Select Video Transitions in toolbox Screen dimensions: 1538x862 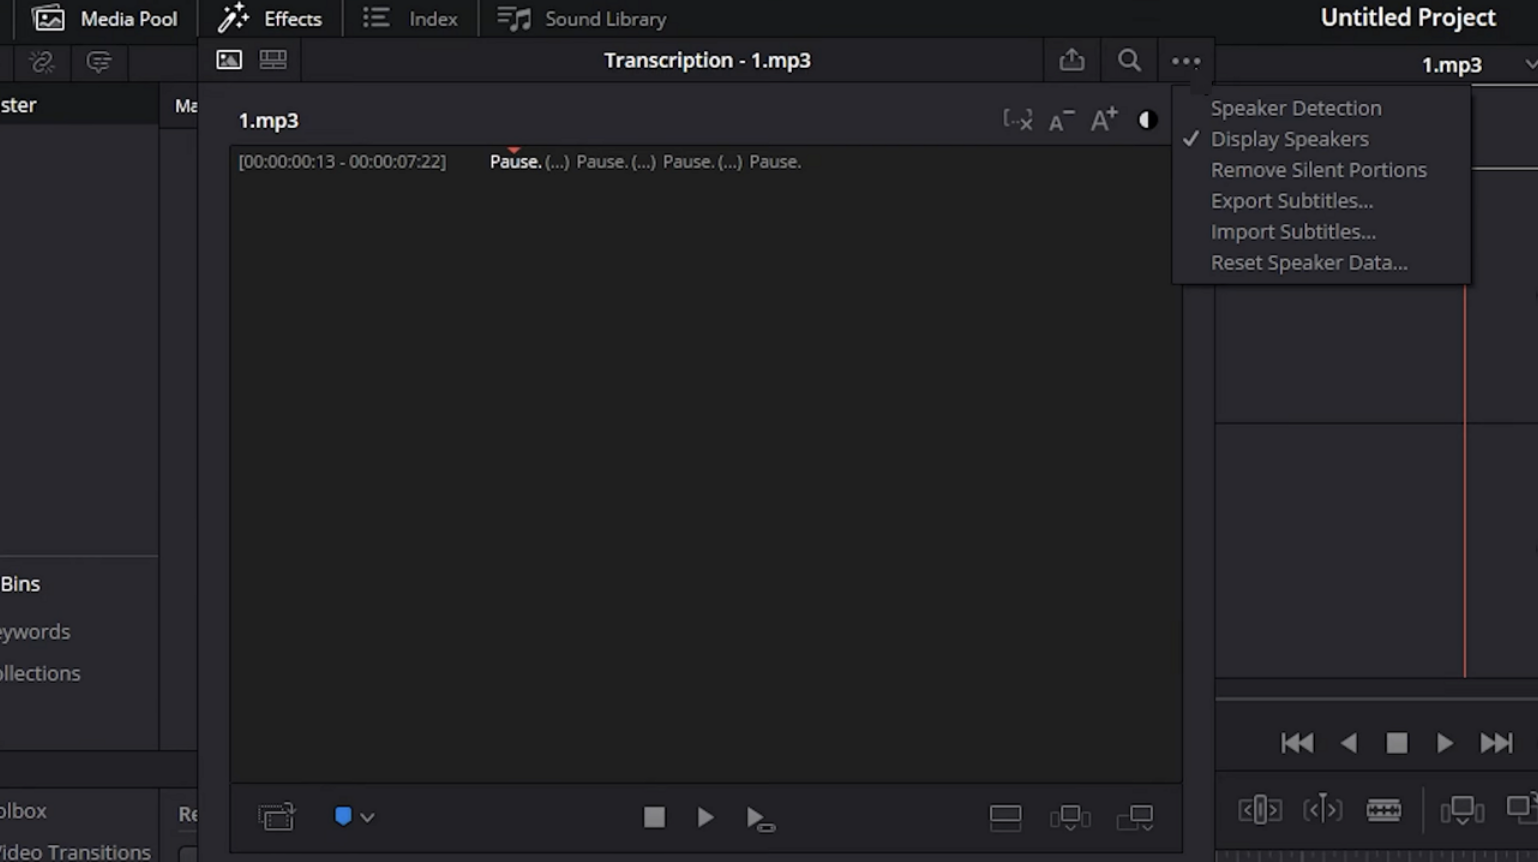click(x=75, y=852)
